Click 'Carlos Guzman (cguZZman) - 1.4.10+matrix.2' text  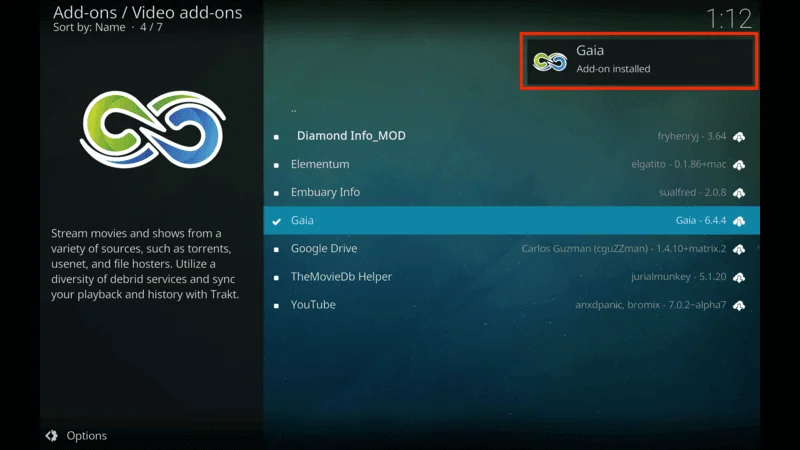623,248
